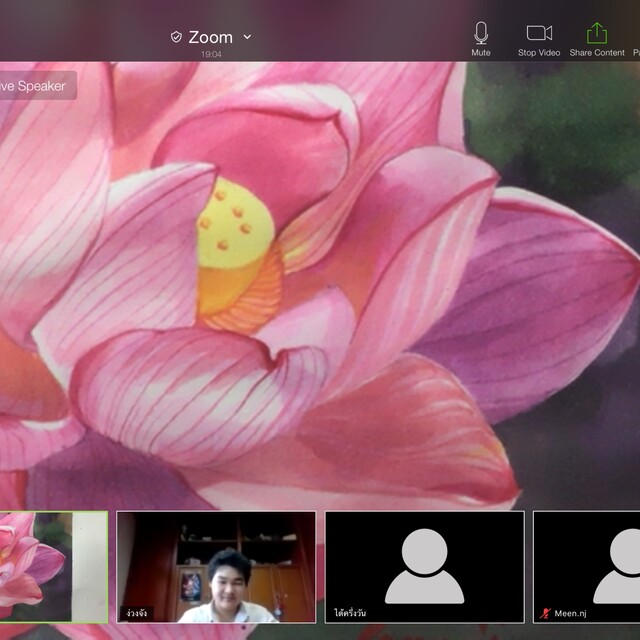Switch view using Active Speaker button
This screenshot has width=640, height=640.
37,86
